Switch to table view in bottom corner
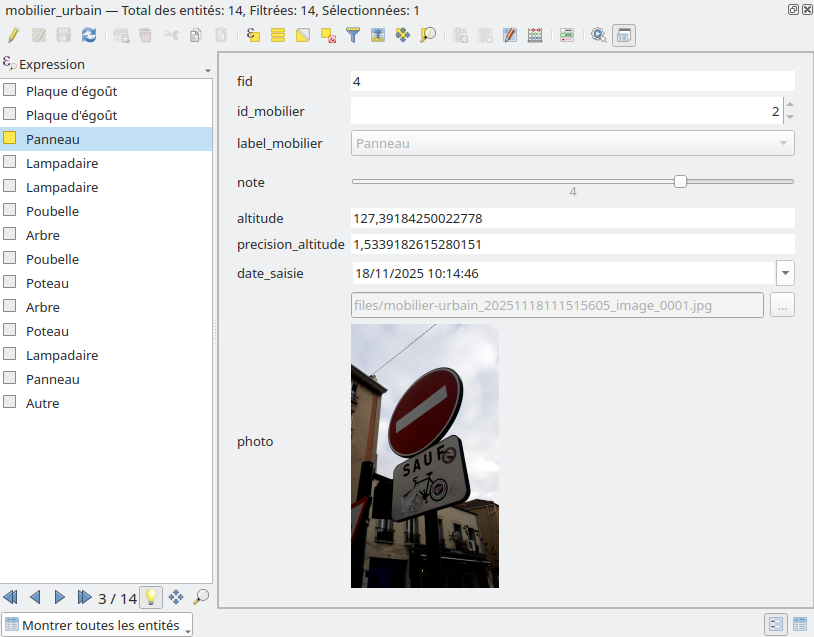This screenshot has height=637, width=814. (800, 624)
